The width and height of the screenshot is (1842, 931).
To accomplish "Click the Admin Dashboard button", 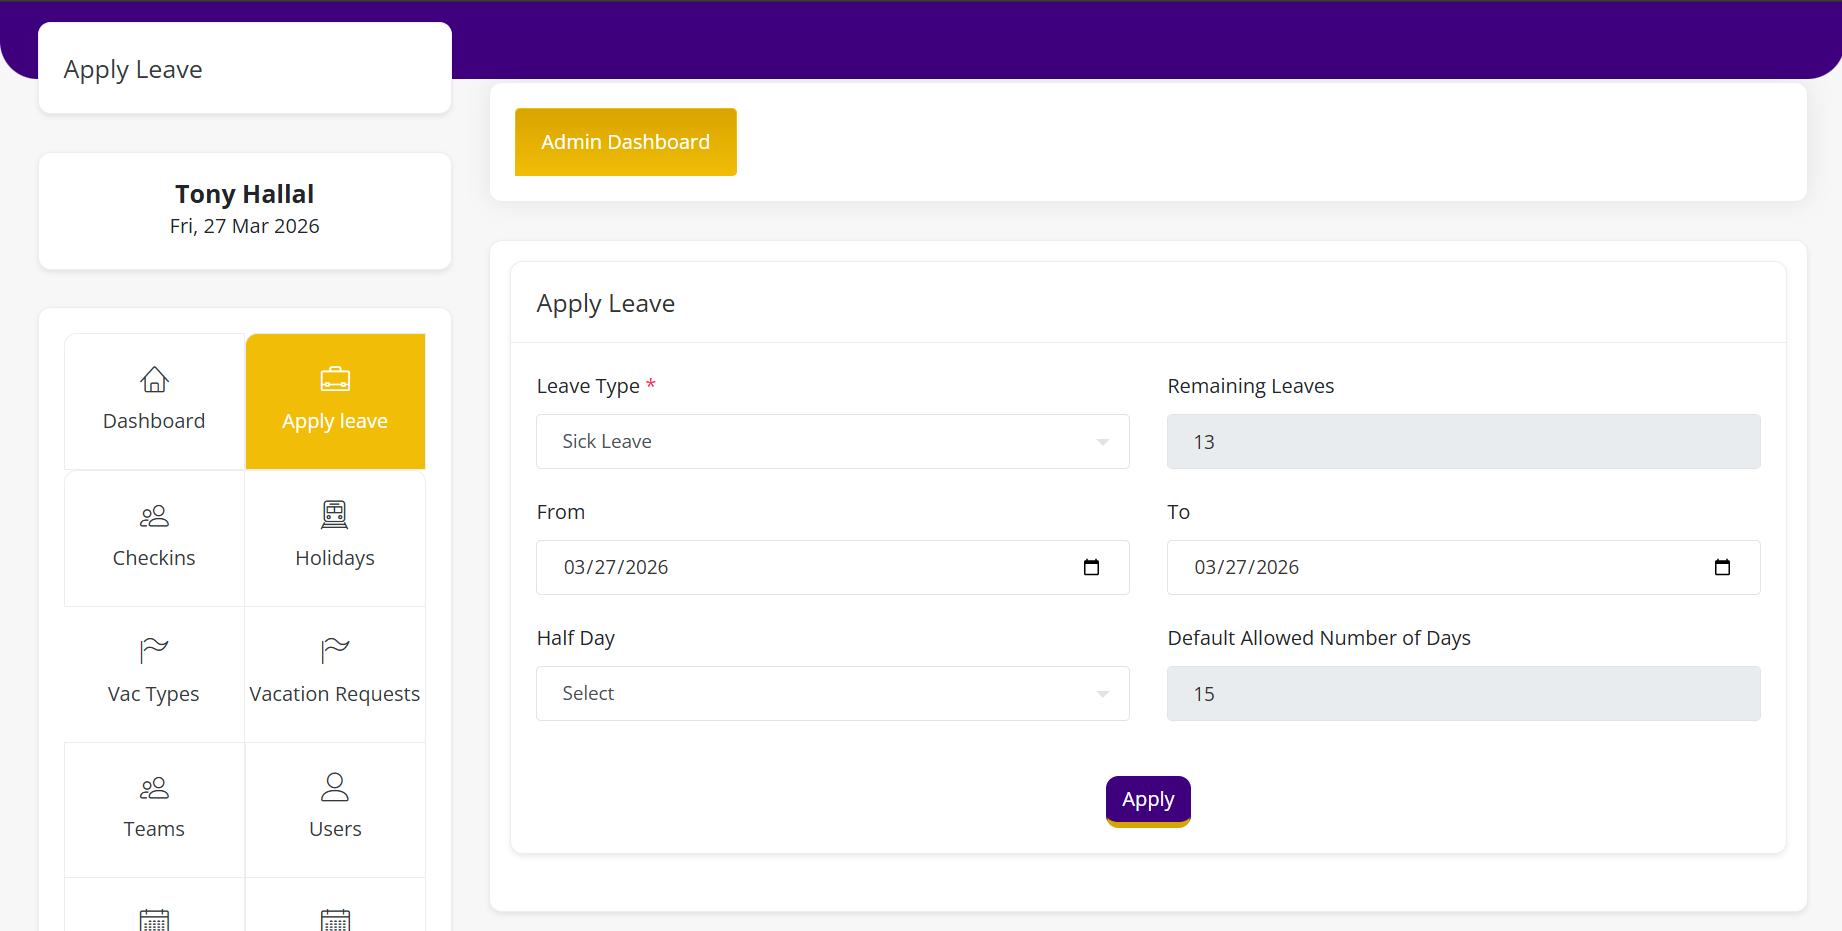I will click(x=625, y=142).
